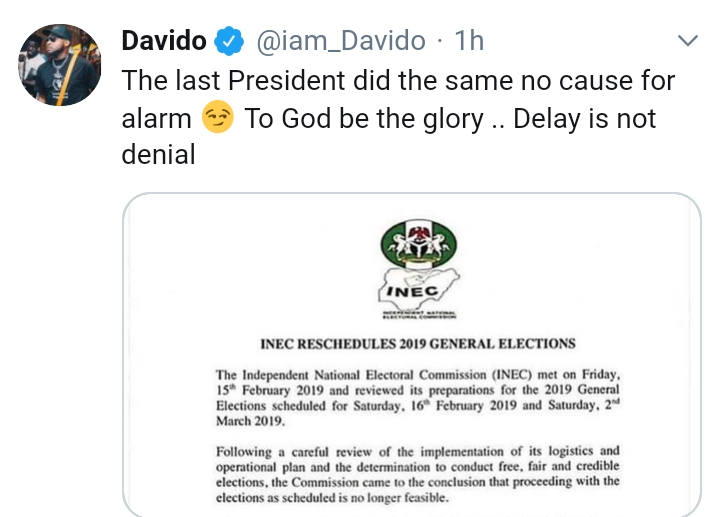Click the 1h tweet timestamp
Screen dimensions: 720x517
coord(469,41)
